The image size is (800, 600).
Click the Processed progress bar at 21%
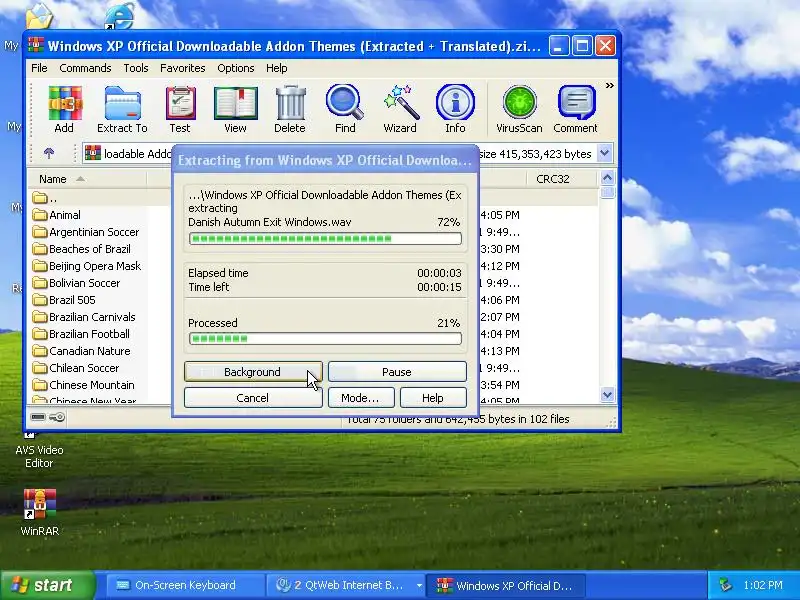coord(325,338)
